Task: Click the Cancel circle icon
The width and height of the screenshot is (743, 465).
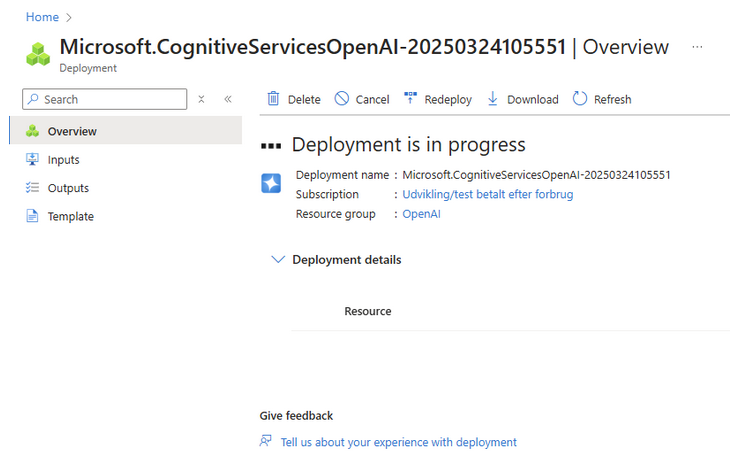Action: point(342,99)
